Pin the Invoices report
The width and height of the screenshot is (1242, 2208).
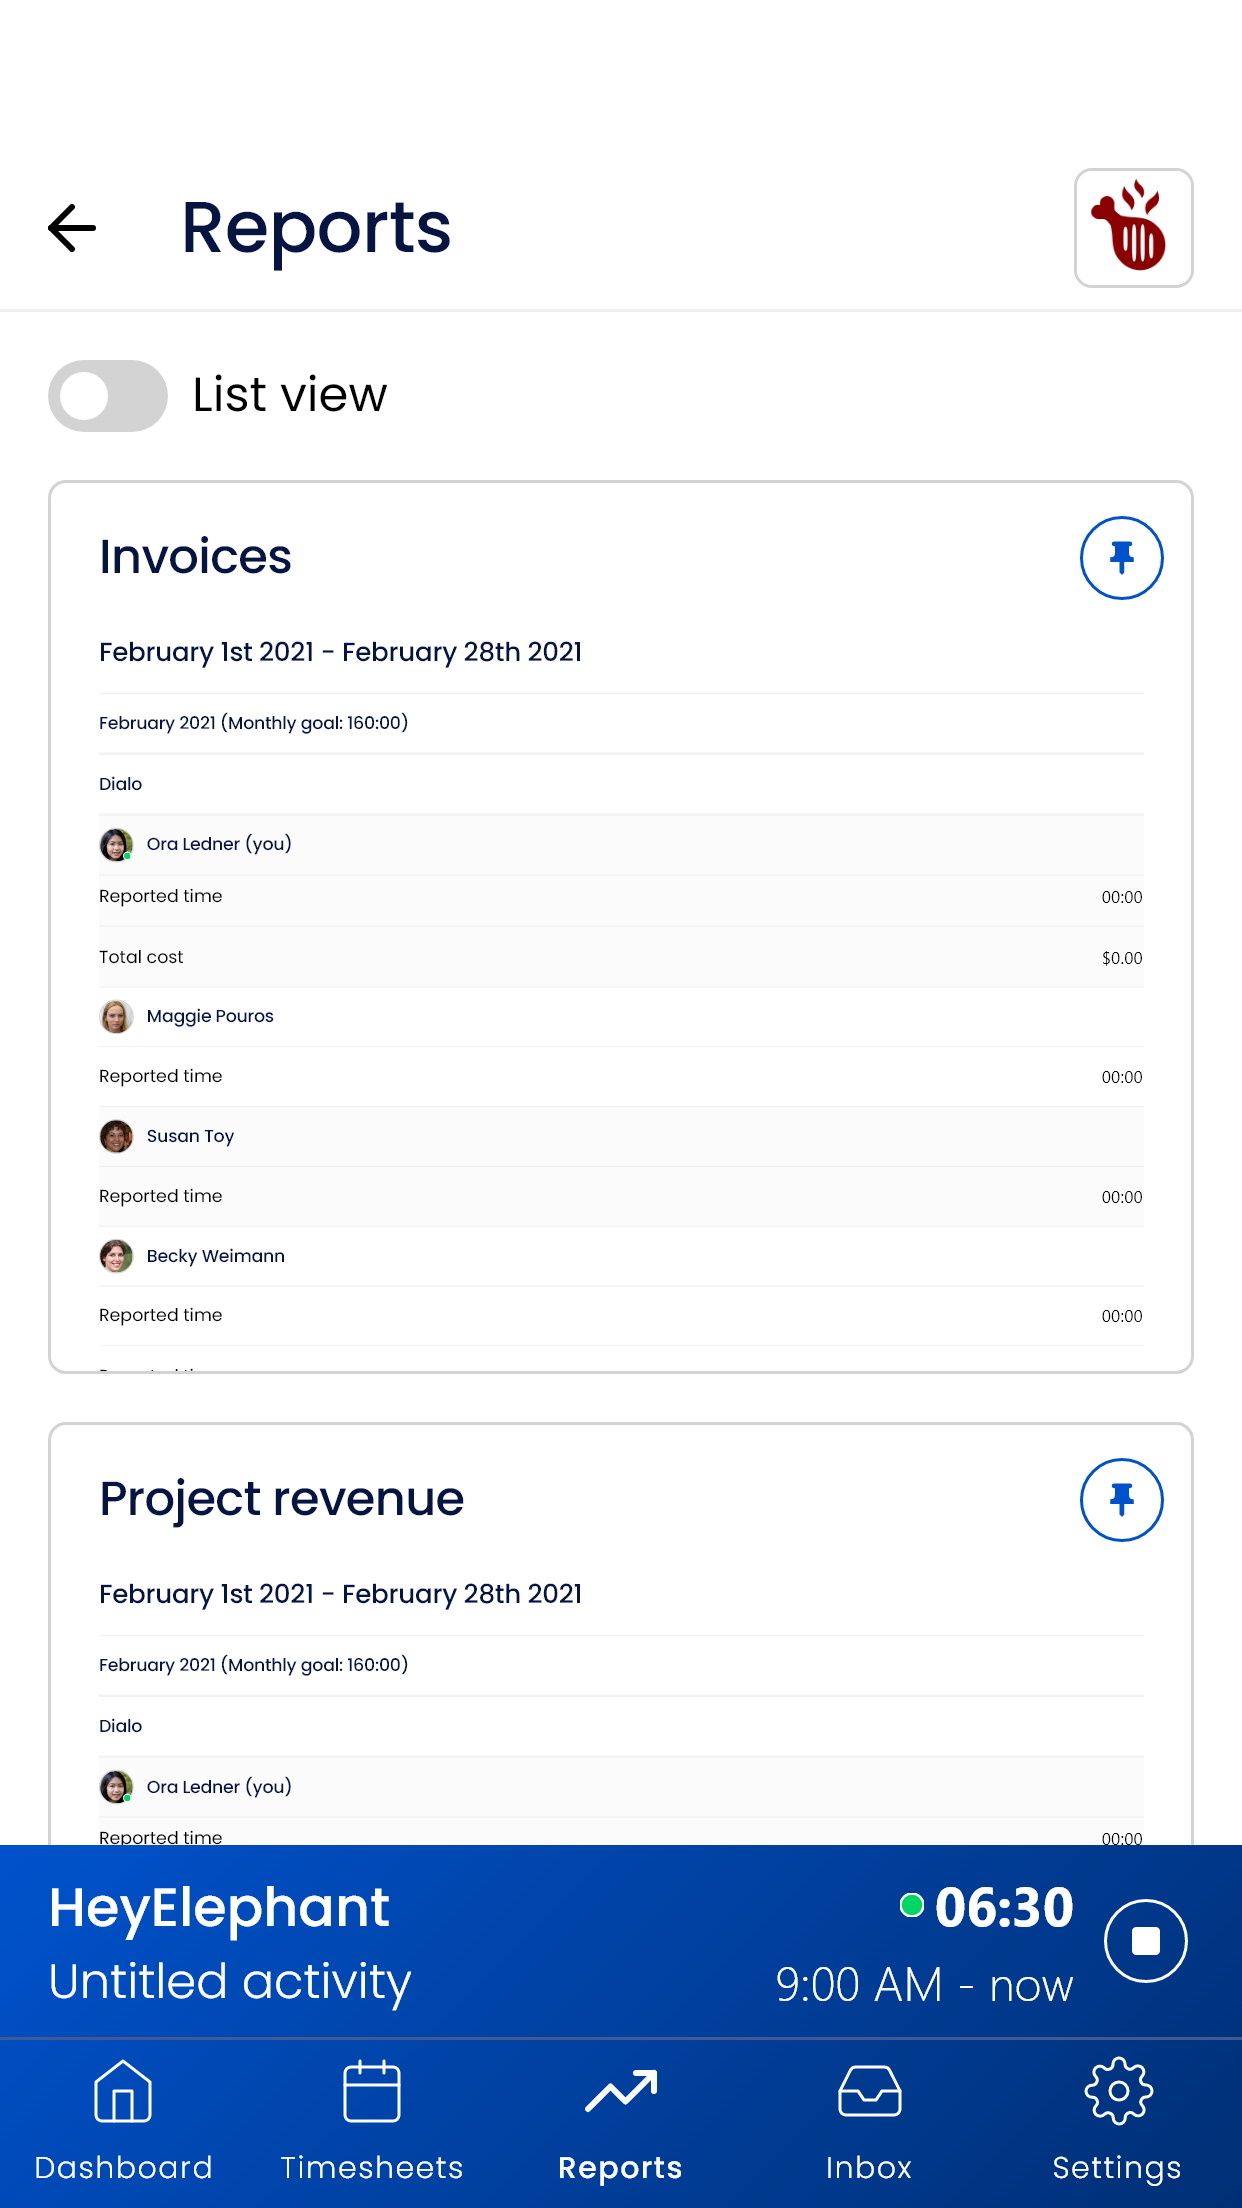coord(1120,558)
